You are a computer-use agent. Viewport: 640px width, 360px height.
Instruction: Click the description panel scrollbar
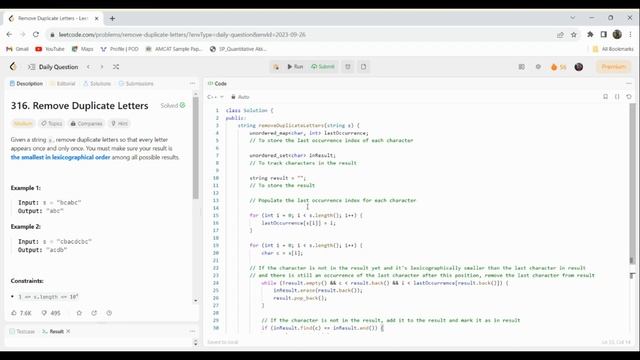[196, 149]
